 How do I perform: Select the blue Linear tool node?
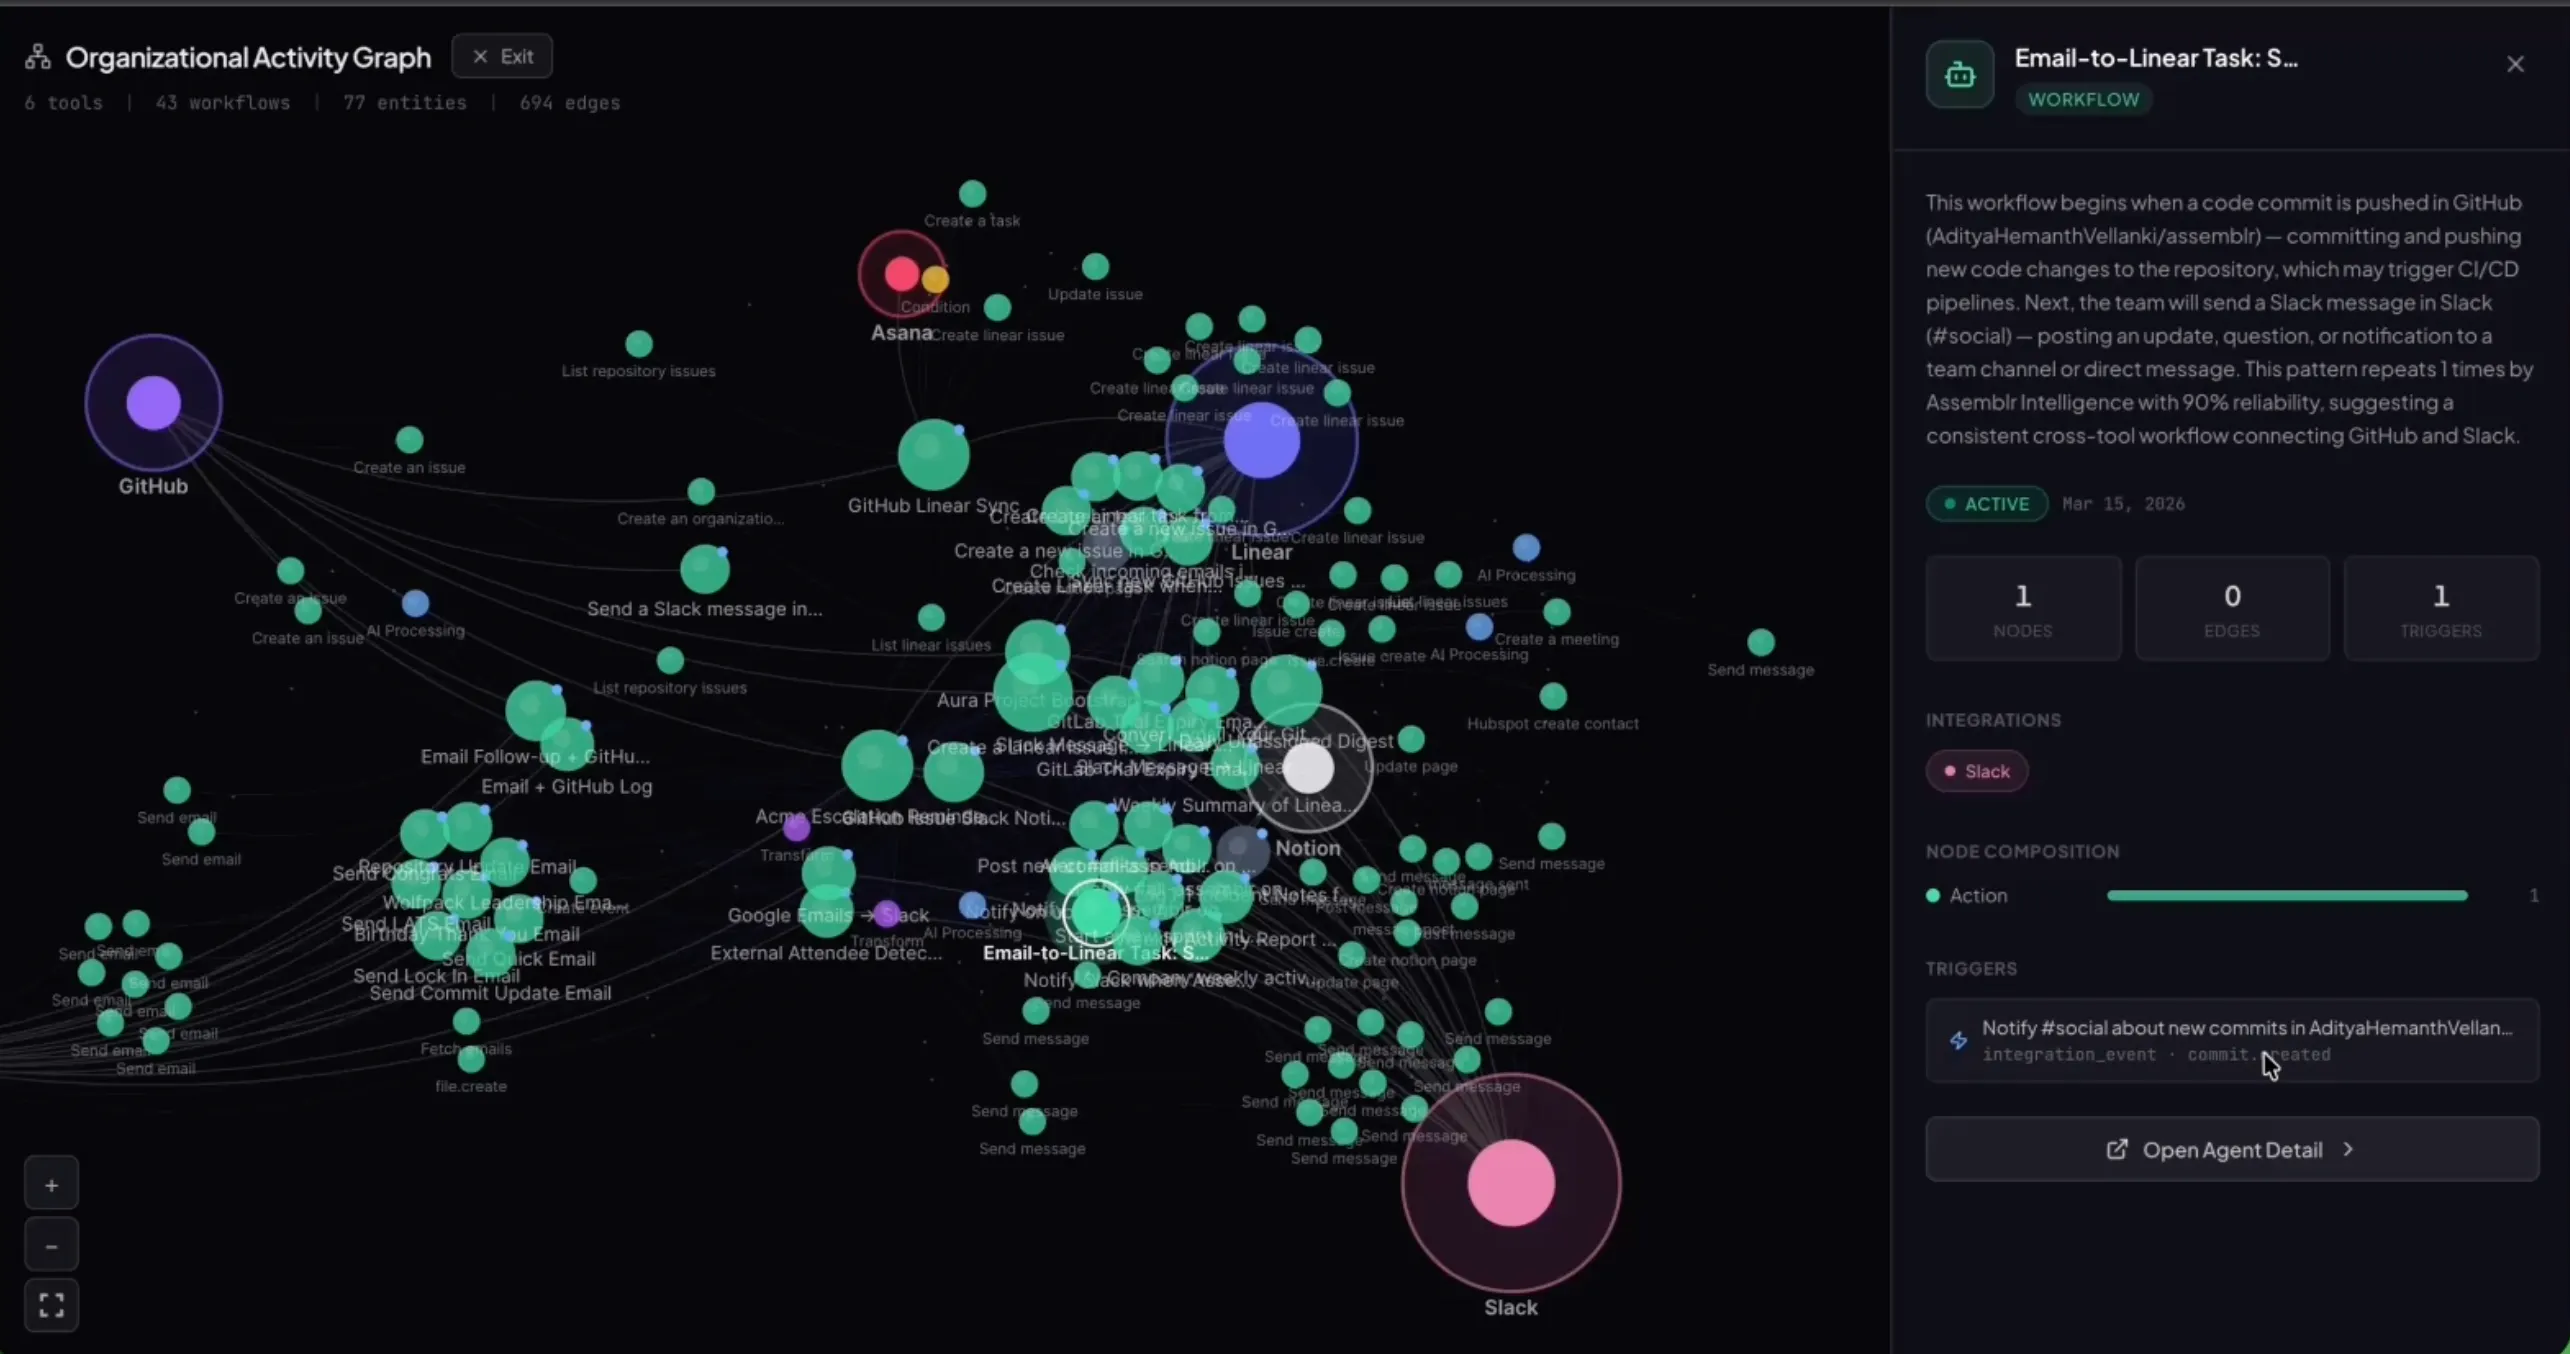[x=1262, y=441]
